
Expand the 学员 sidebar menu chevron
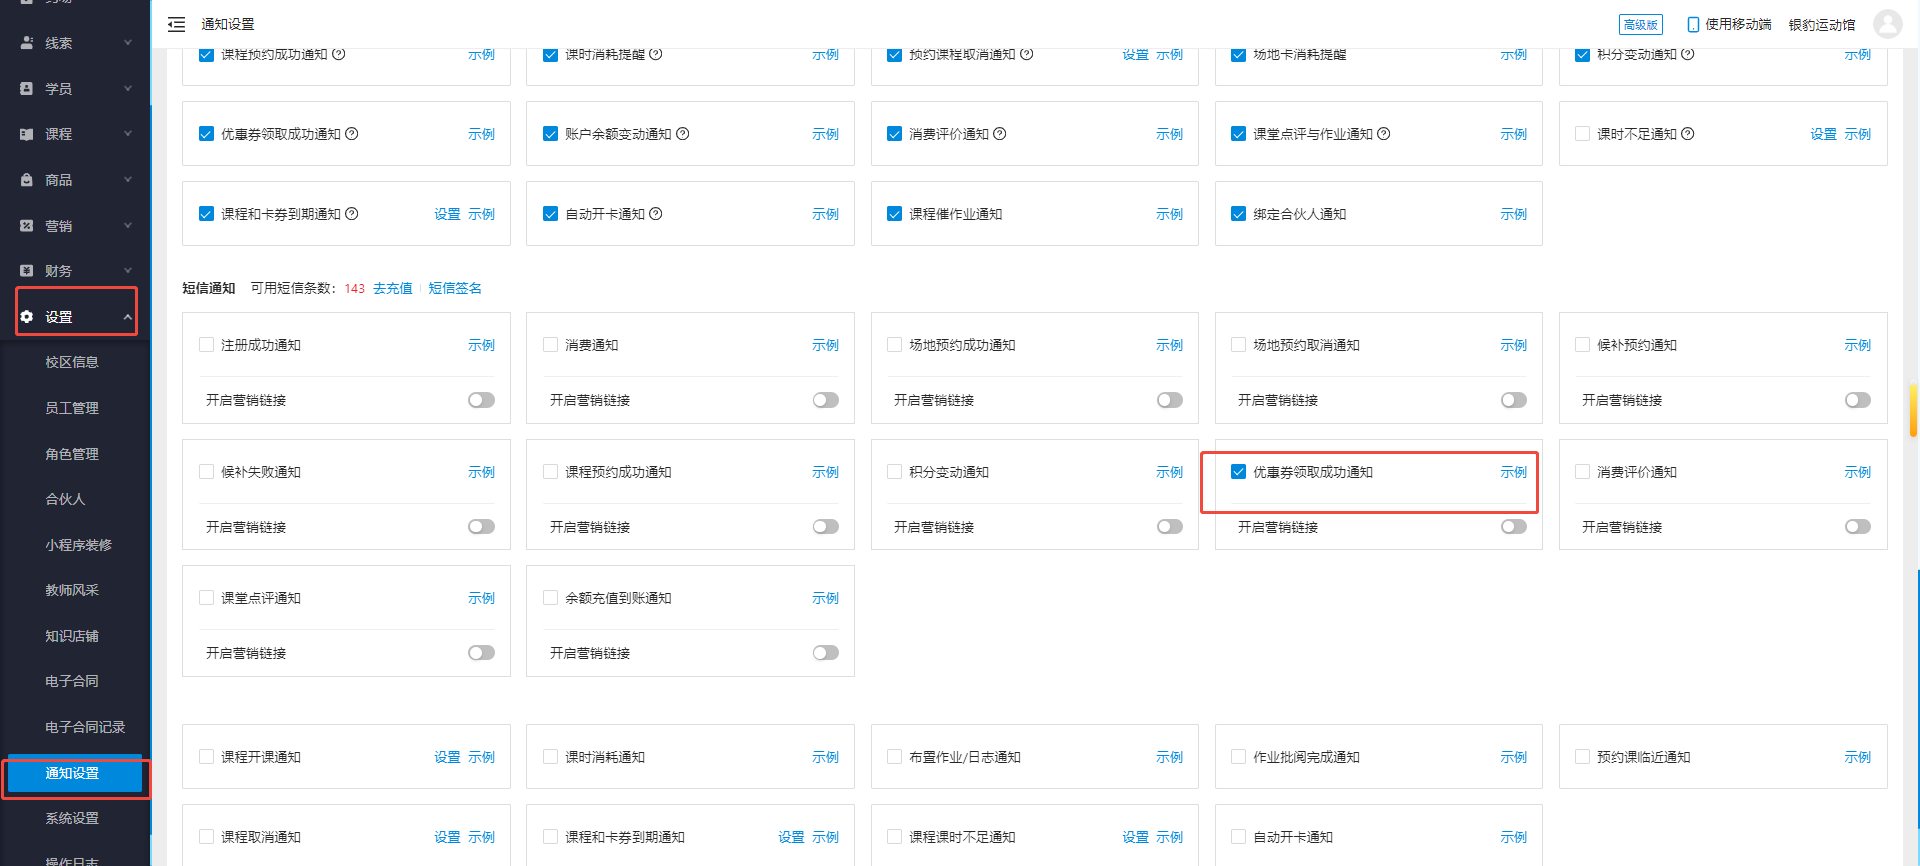tap(128, 89)
